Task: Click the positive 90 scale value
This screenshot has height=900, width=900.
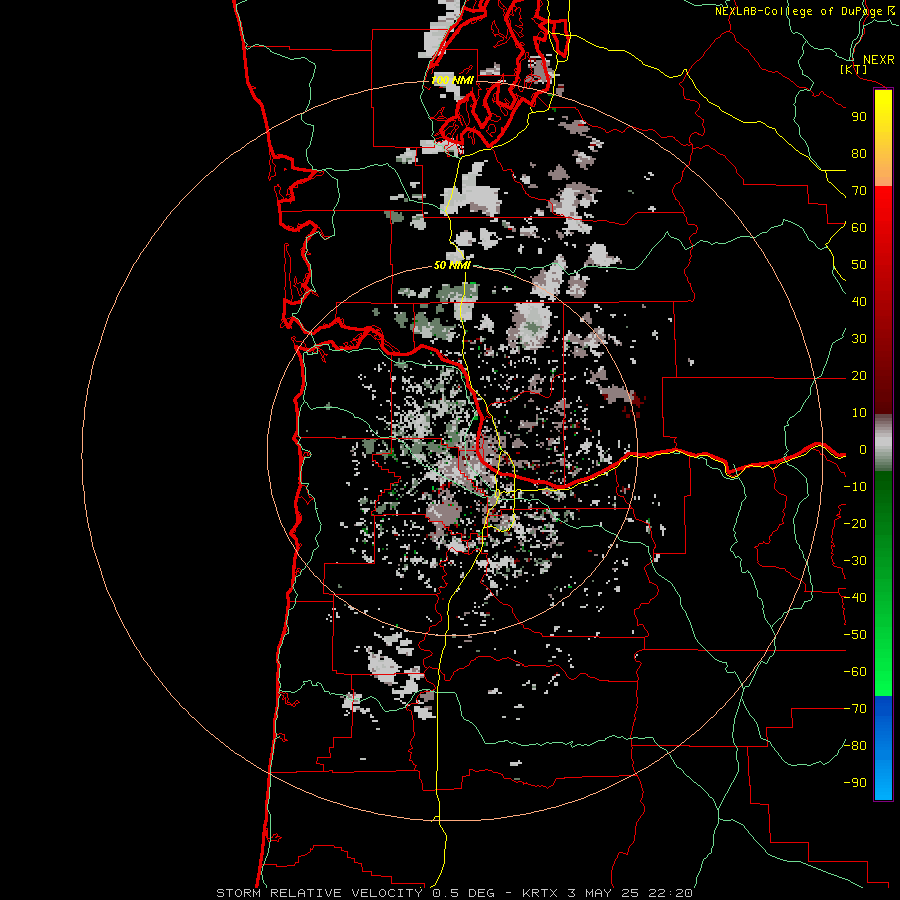Action: tap(859, 117)
